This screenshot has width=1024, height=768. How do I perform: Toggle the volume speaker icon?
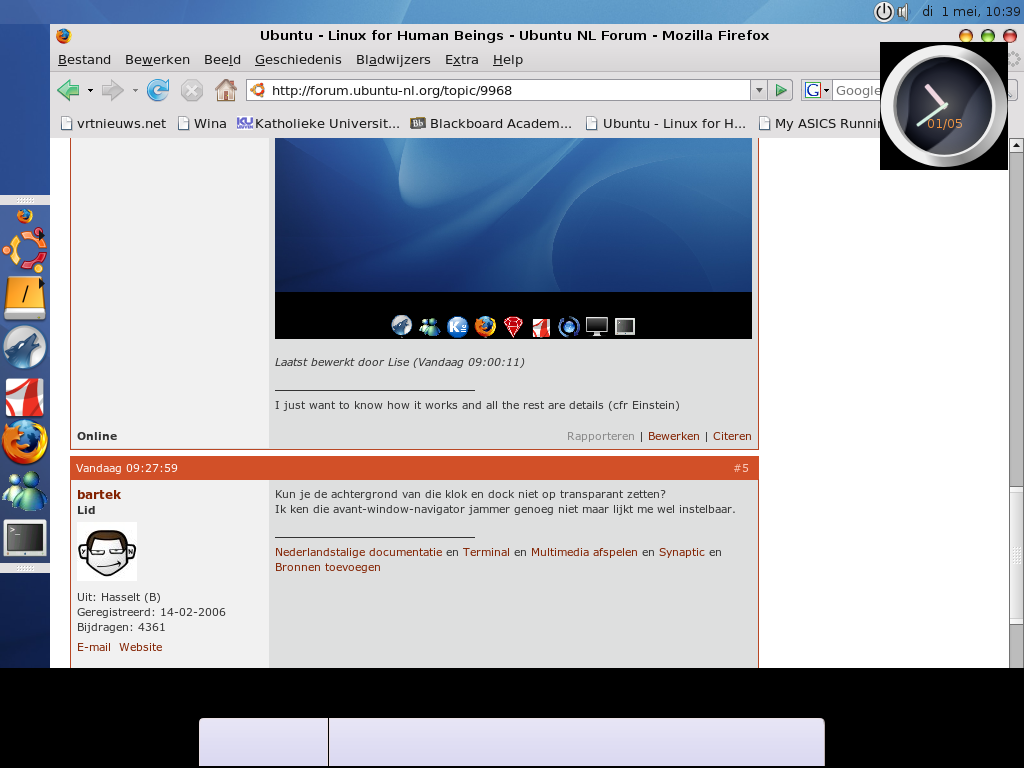pos(902,12)
